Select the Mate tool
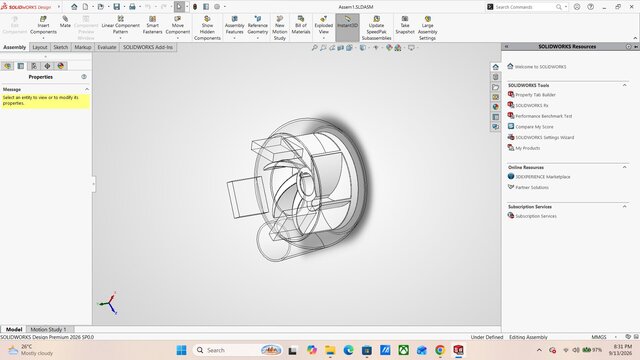640x360 pixels. (x=65, y=22)
